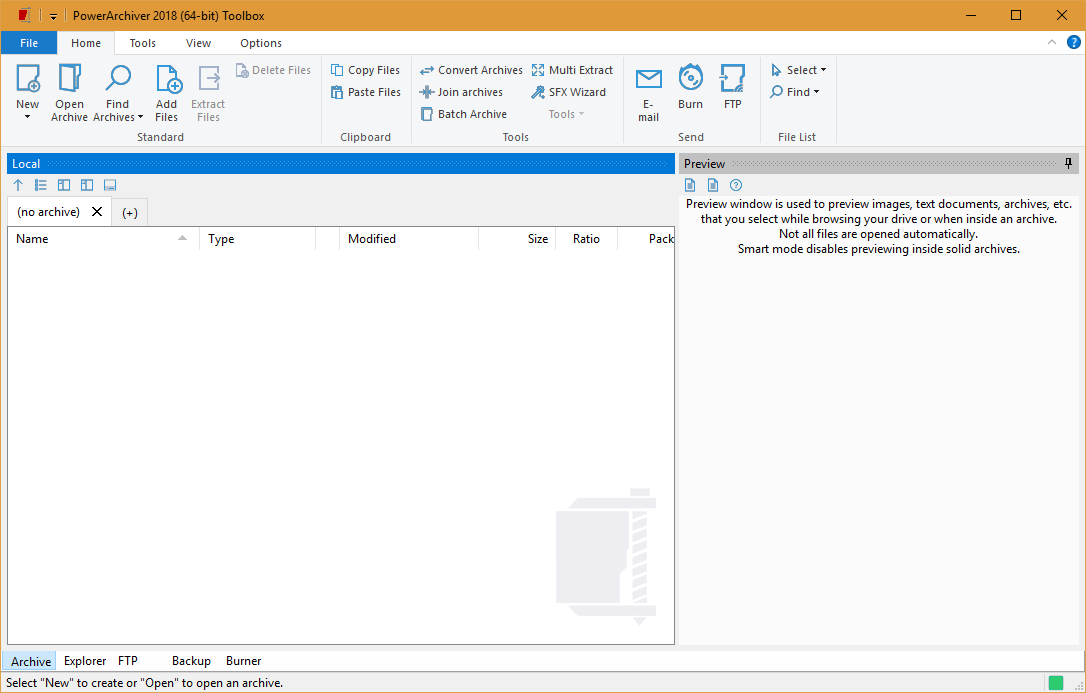Expand the Tools dropdown in ribbon
This screenshot has height=693, width=1086.
[x=567, y=114]
